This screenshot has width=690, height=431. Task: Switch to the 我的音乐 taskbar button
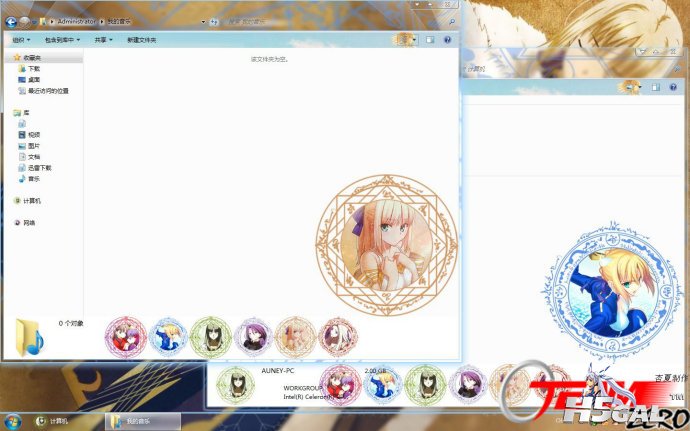coord(143,421)
